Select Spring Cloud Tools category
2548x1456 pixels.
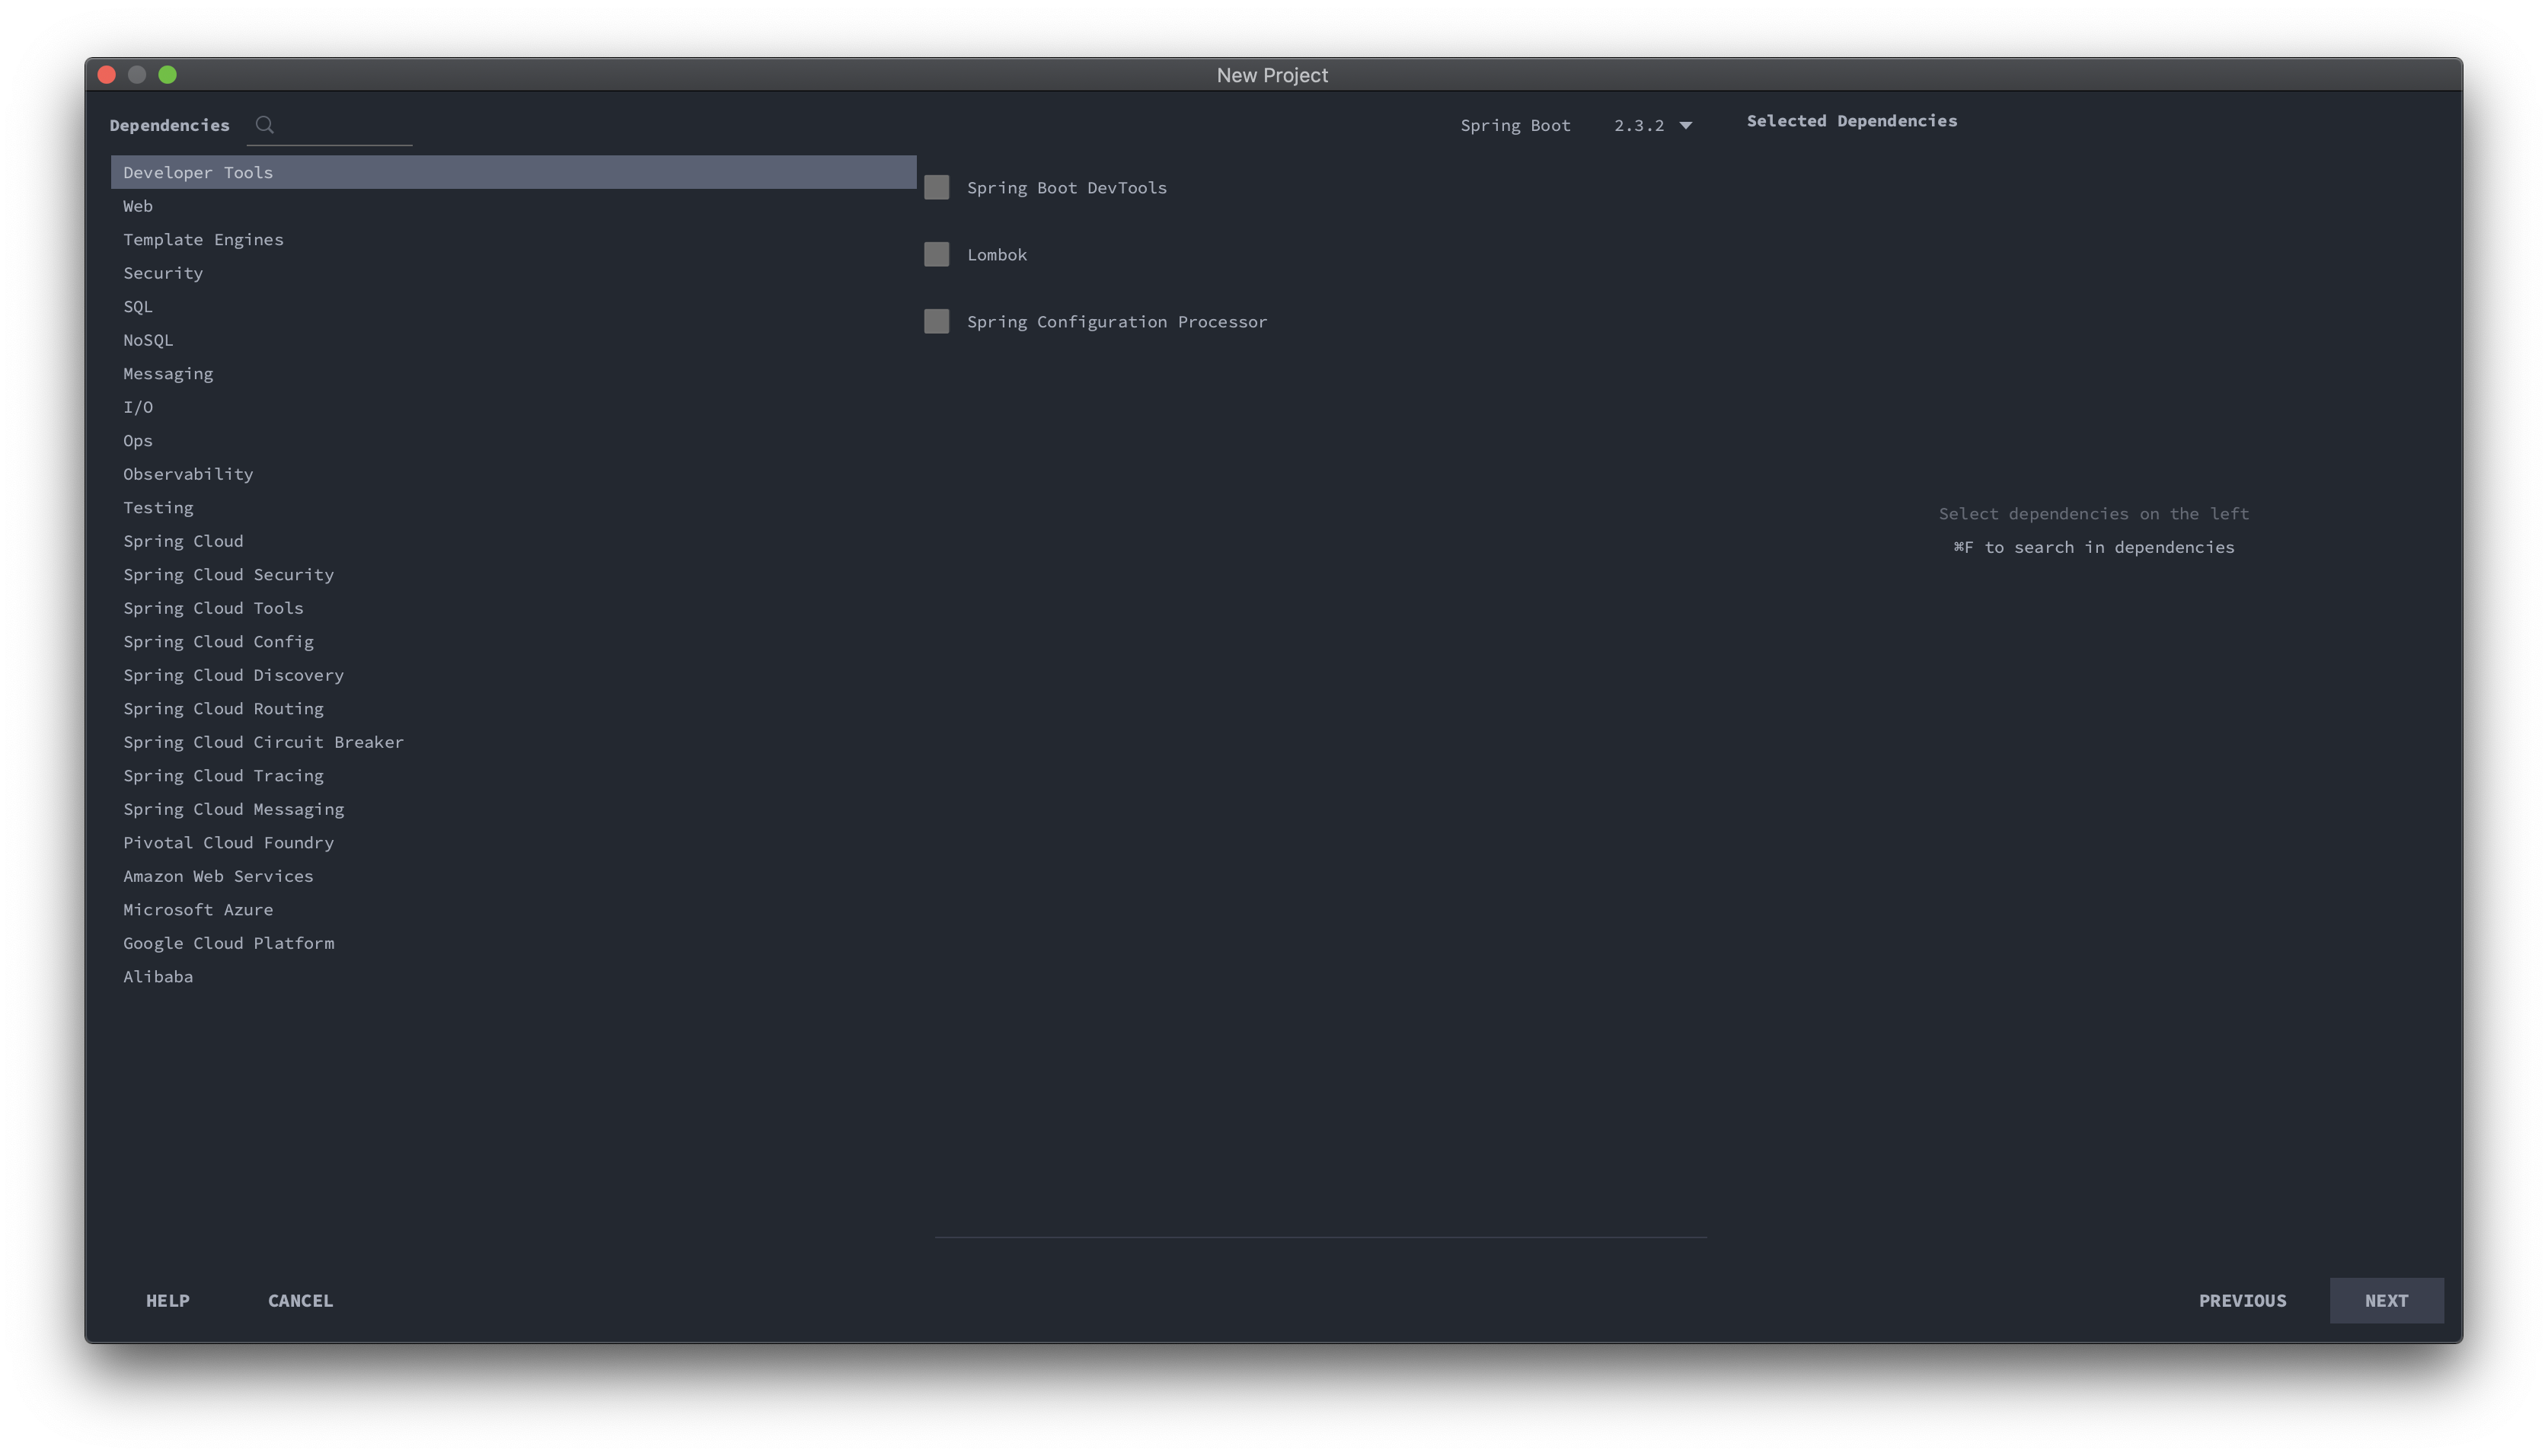coord(513,608)
